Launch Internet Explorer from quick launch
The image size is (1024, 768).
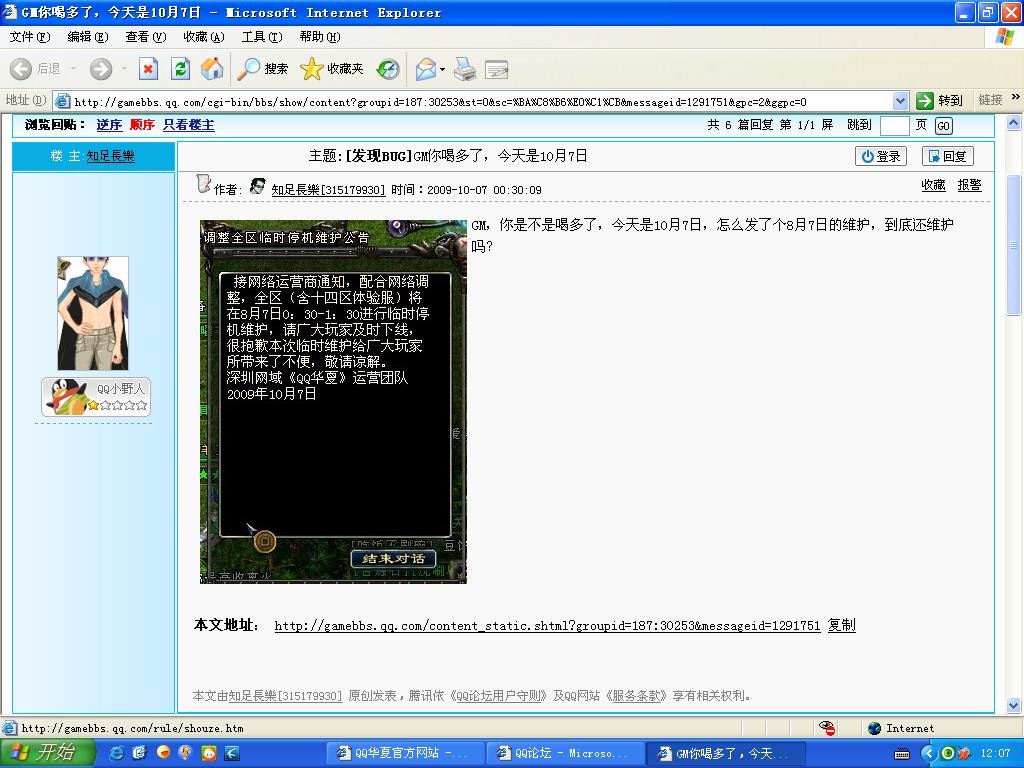point(117,753)
